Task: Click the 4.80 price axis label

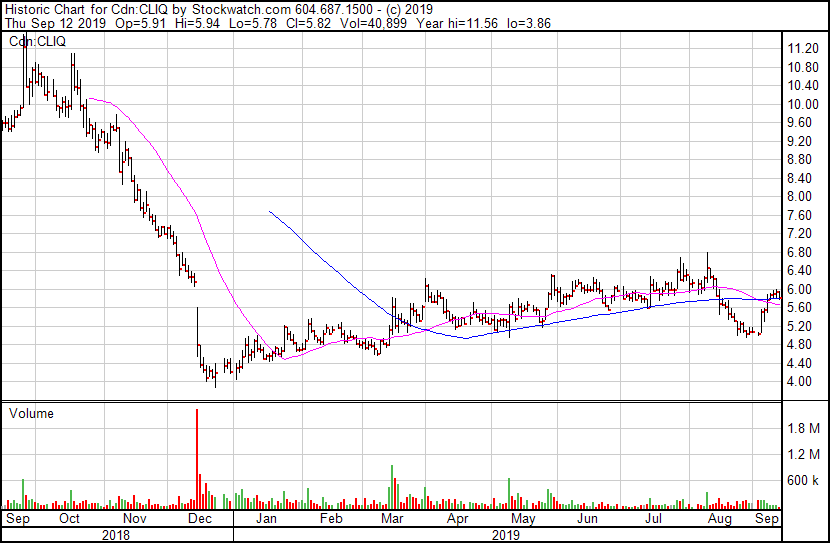Action: 799,345
